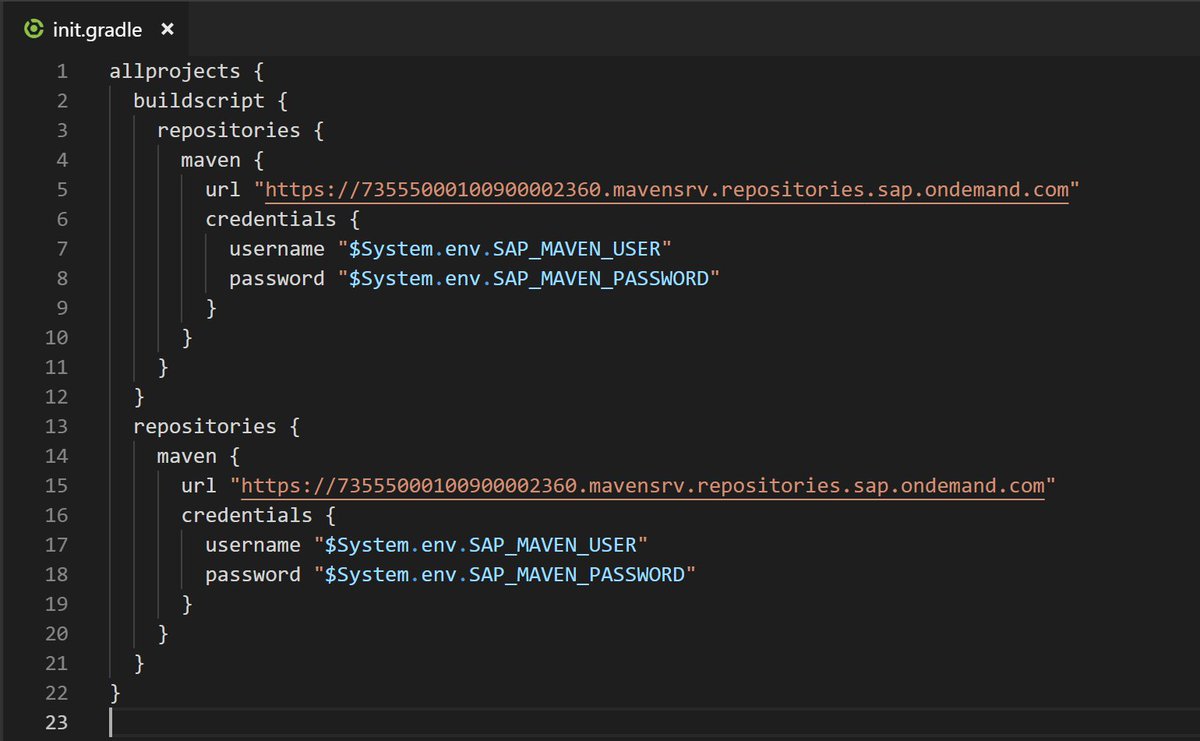Click the SAP_MAVEN_PASSWORD string on line 18
Screen dimensions: 1200x741
504,575
